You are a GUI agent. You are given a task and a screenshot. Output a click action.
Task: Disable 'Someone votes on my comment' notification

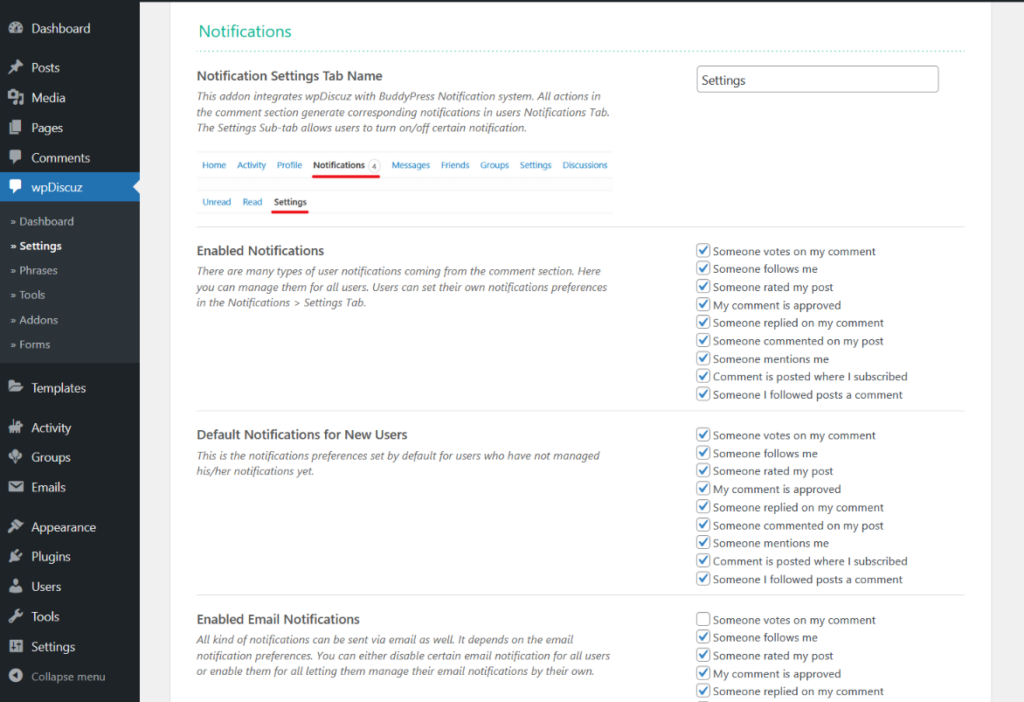tap(702, 250)
